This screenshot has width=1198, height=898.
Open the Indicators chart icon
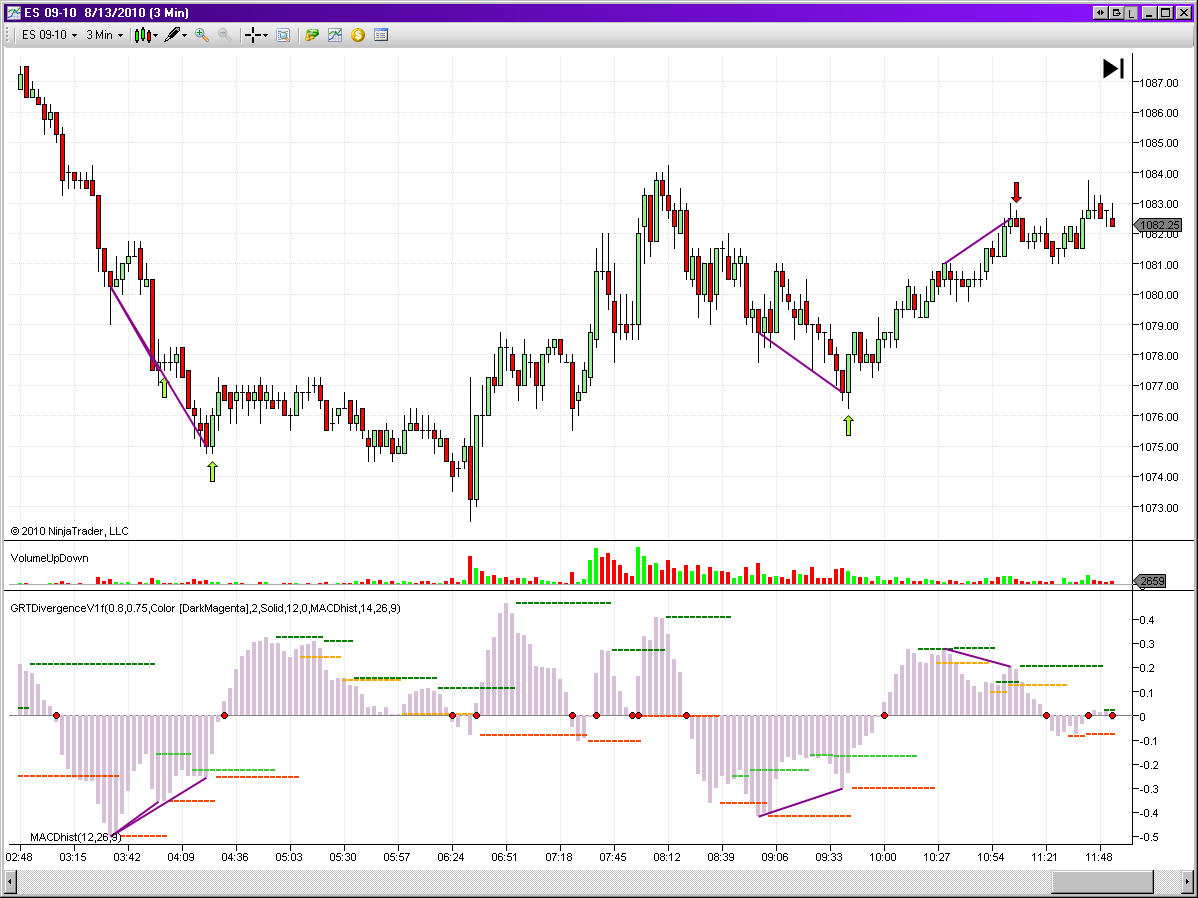(x=335, y=35)
